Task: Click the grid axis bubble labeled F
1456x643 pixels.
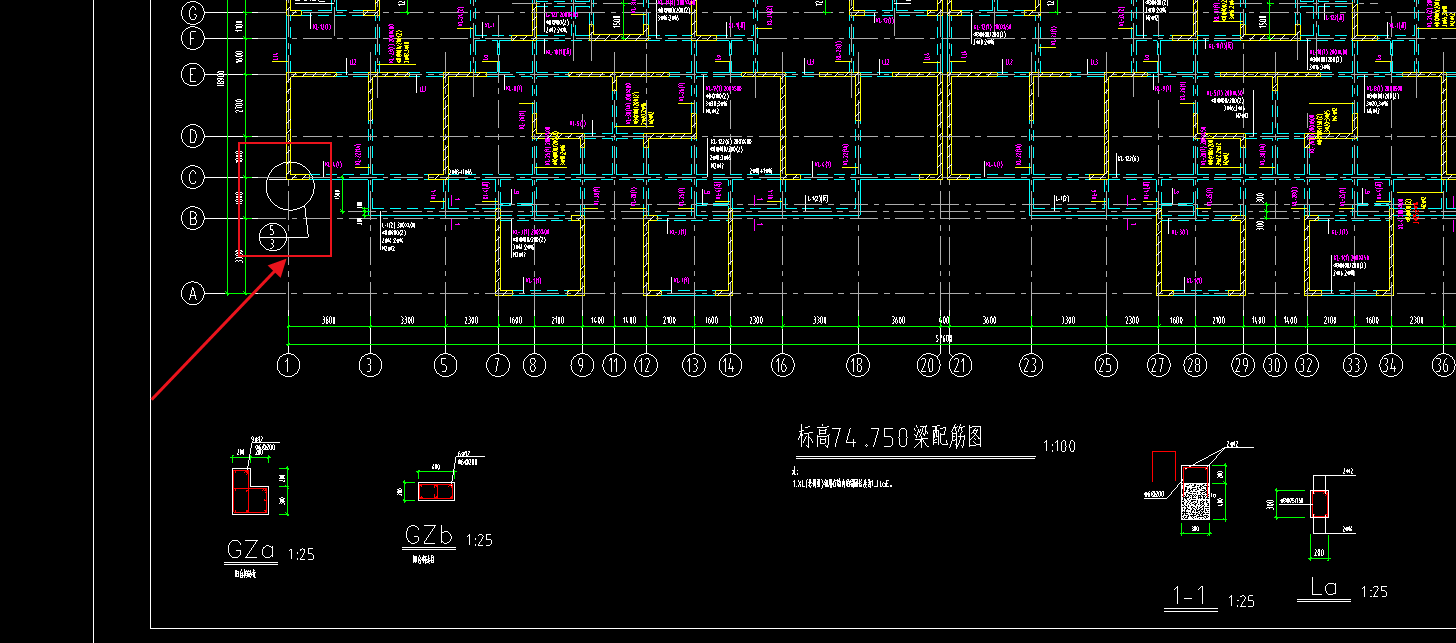Action: click(192, 39)
